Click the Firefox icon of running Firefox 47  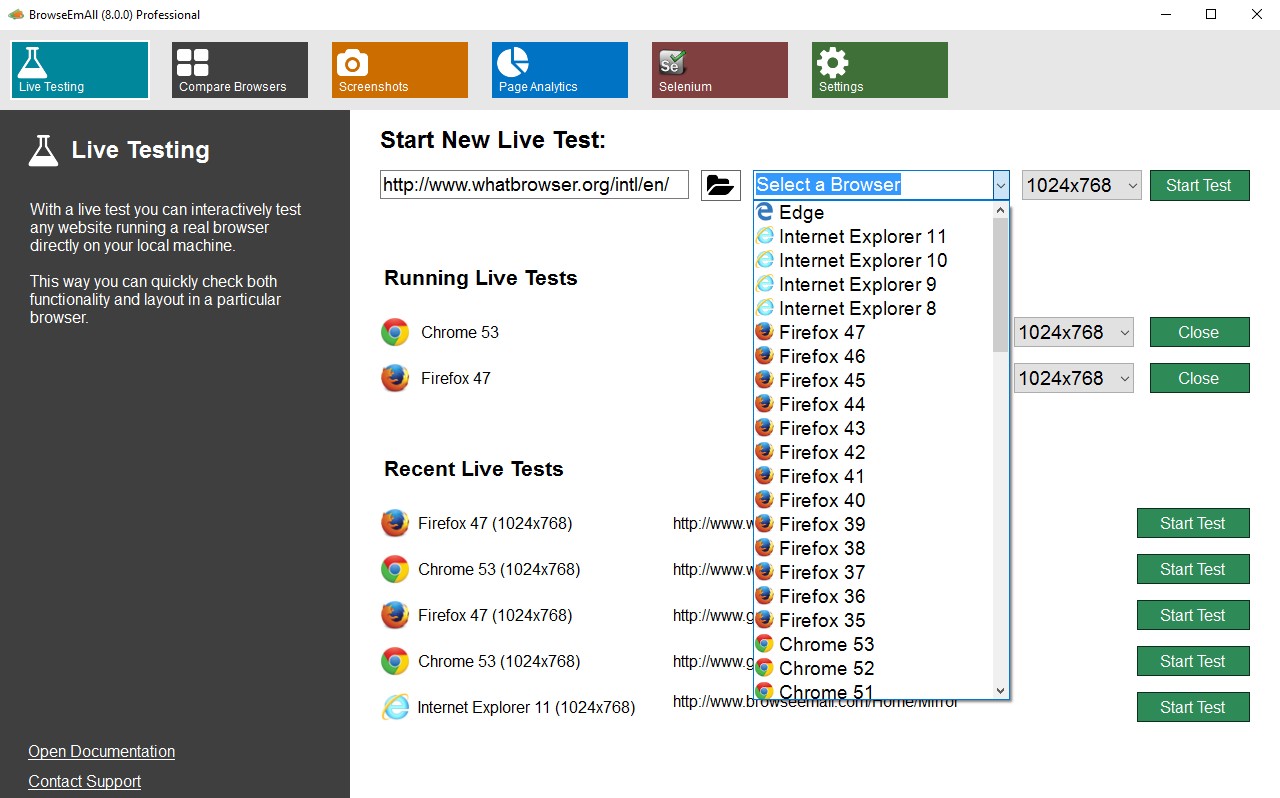(395, 378)
